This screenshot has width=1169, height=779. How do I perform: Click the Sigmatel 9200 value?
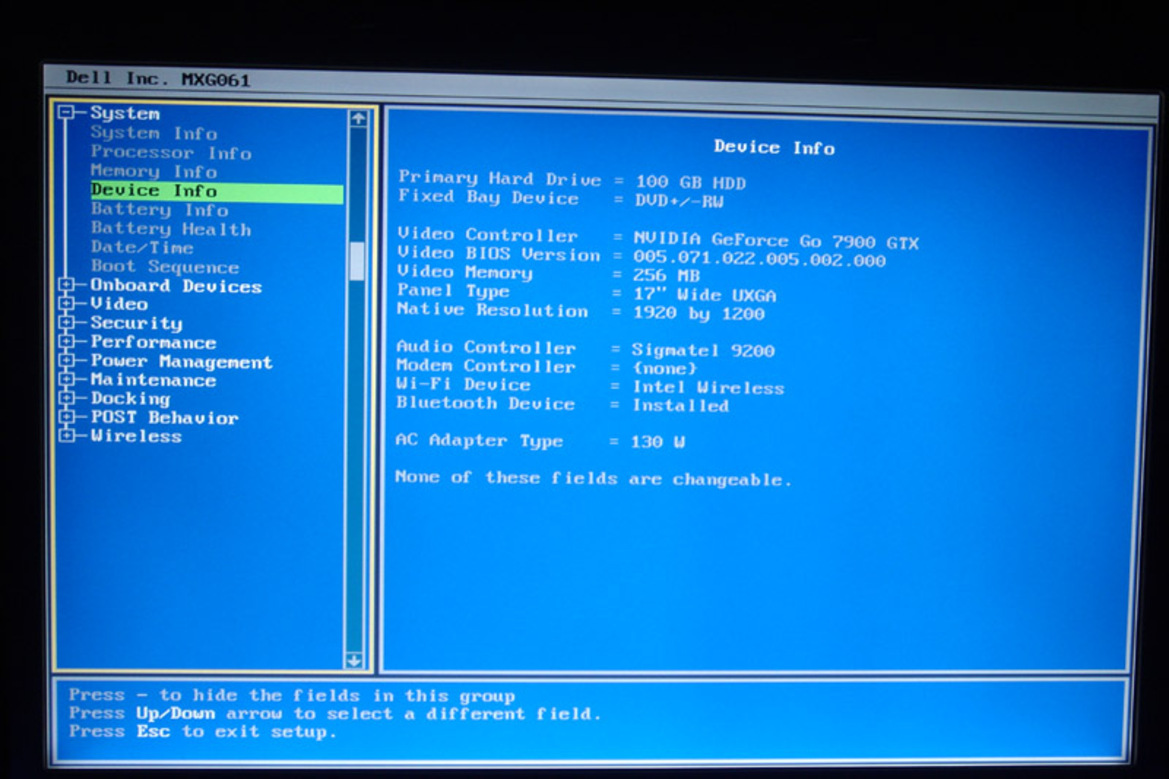[x=703, y=350]
